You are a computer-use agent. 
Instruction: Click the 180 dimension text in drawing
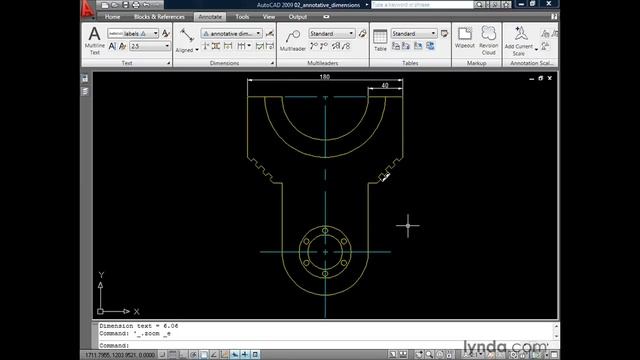pos(324,76)
